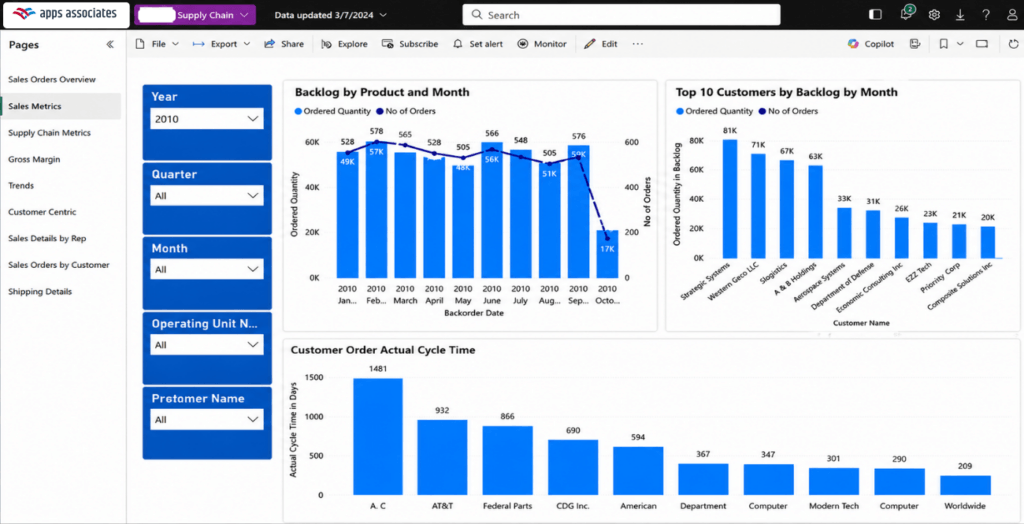Click the Share button
Image resolution: width=1024 pixels, height=524 pixels.
(x=284, y=44)
